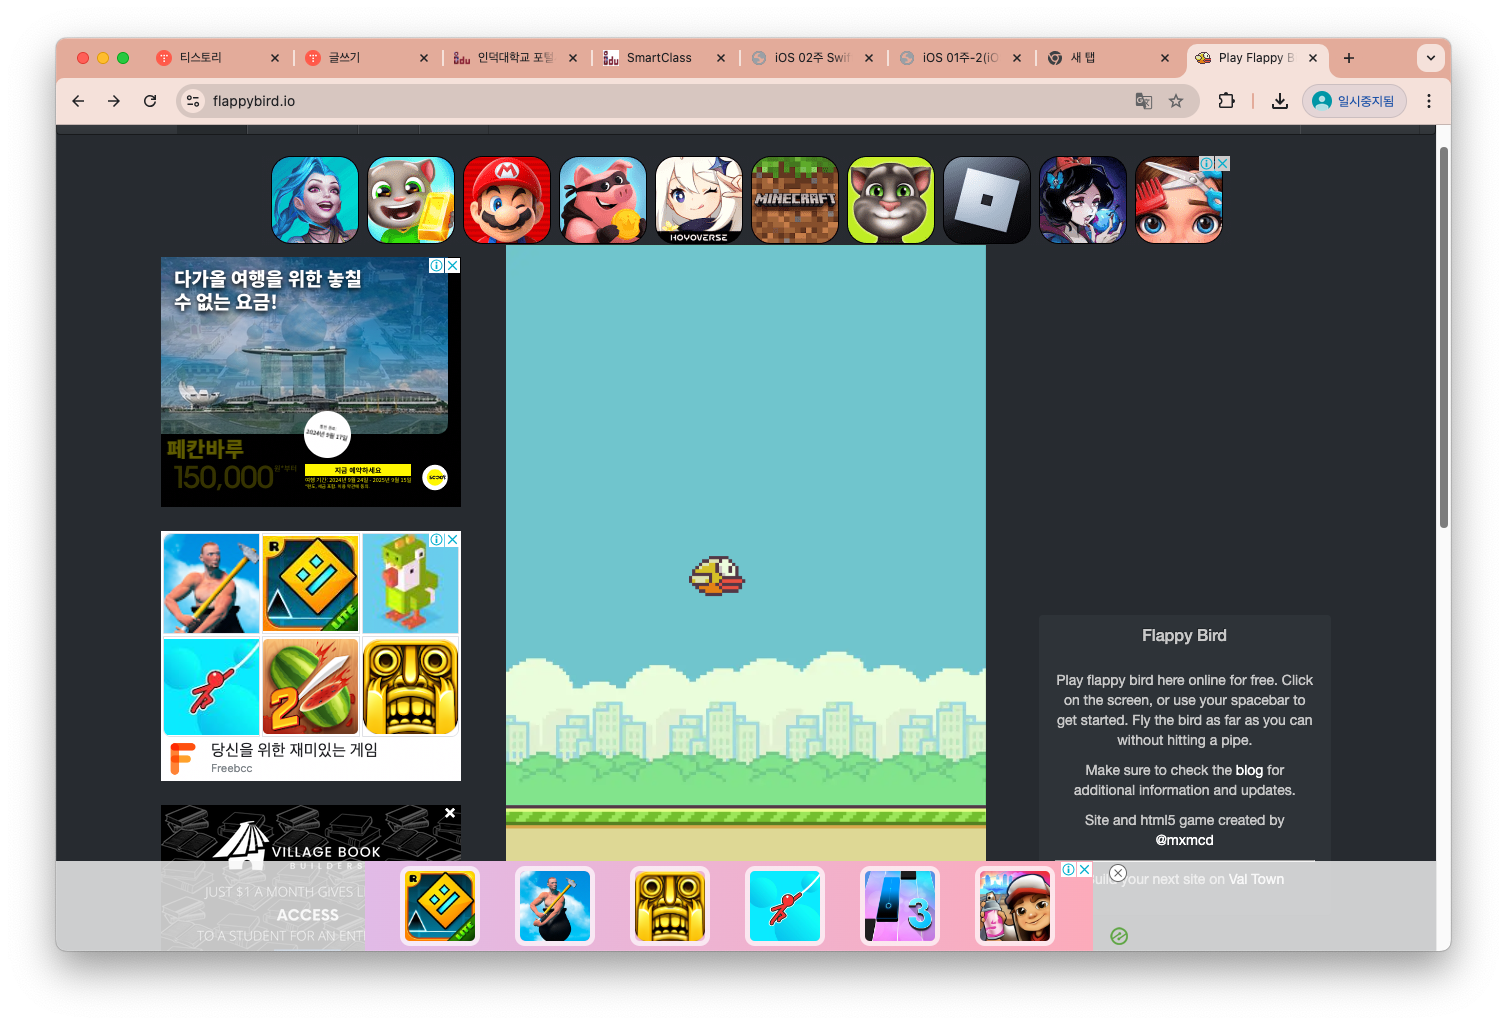Click the blue-haired girl game icon in top ad
The image size is (1507, 1025).
pos(315,200)
